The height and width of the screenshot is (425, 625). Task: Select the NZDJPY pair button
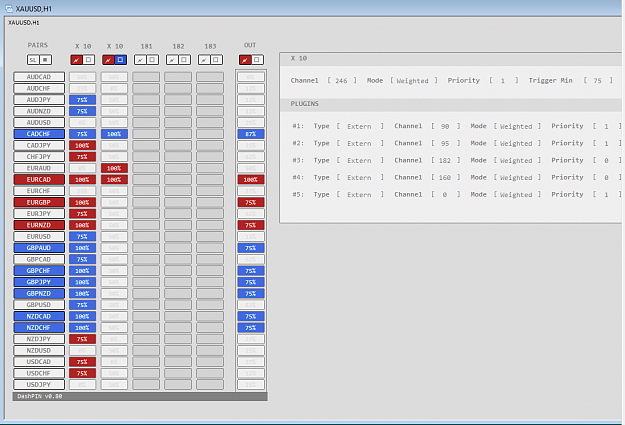[x=39, y=339]
